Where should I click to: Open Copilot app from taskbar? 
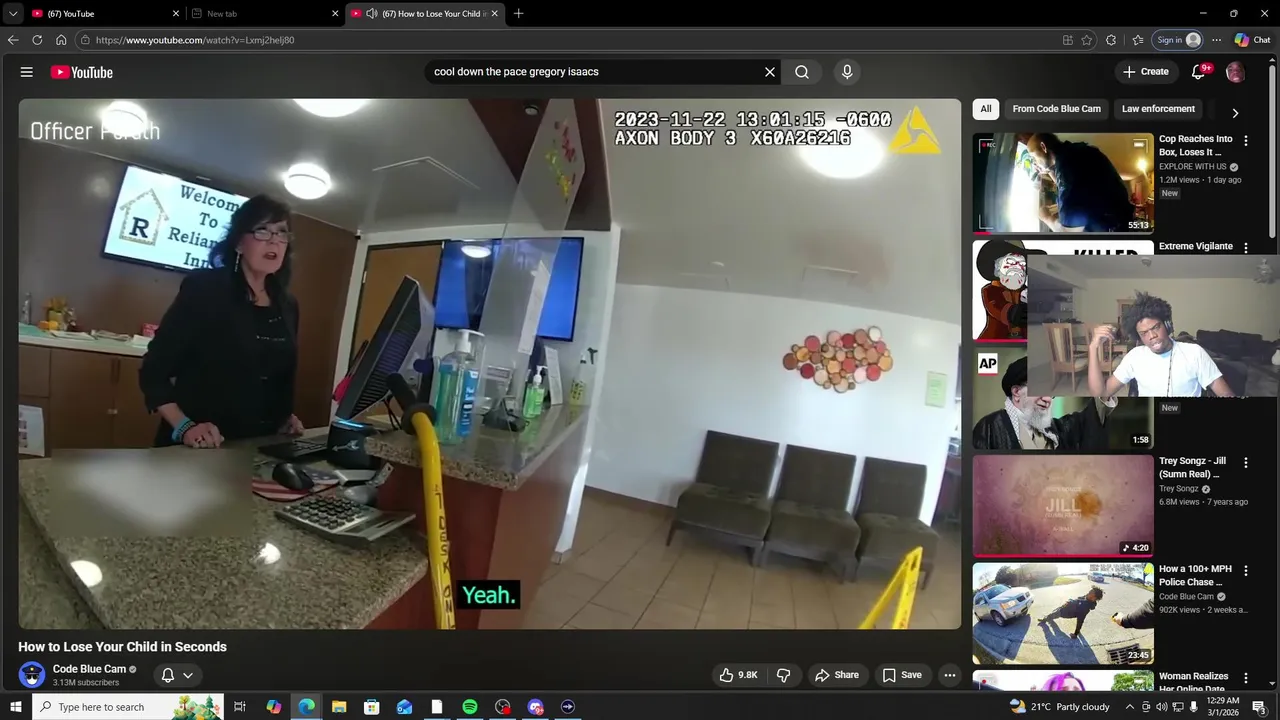[273, 707]
